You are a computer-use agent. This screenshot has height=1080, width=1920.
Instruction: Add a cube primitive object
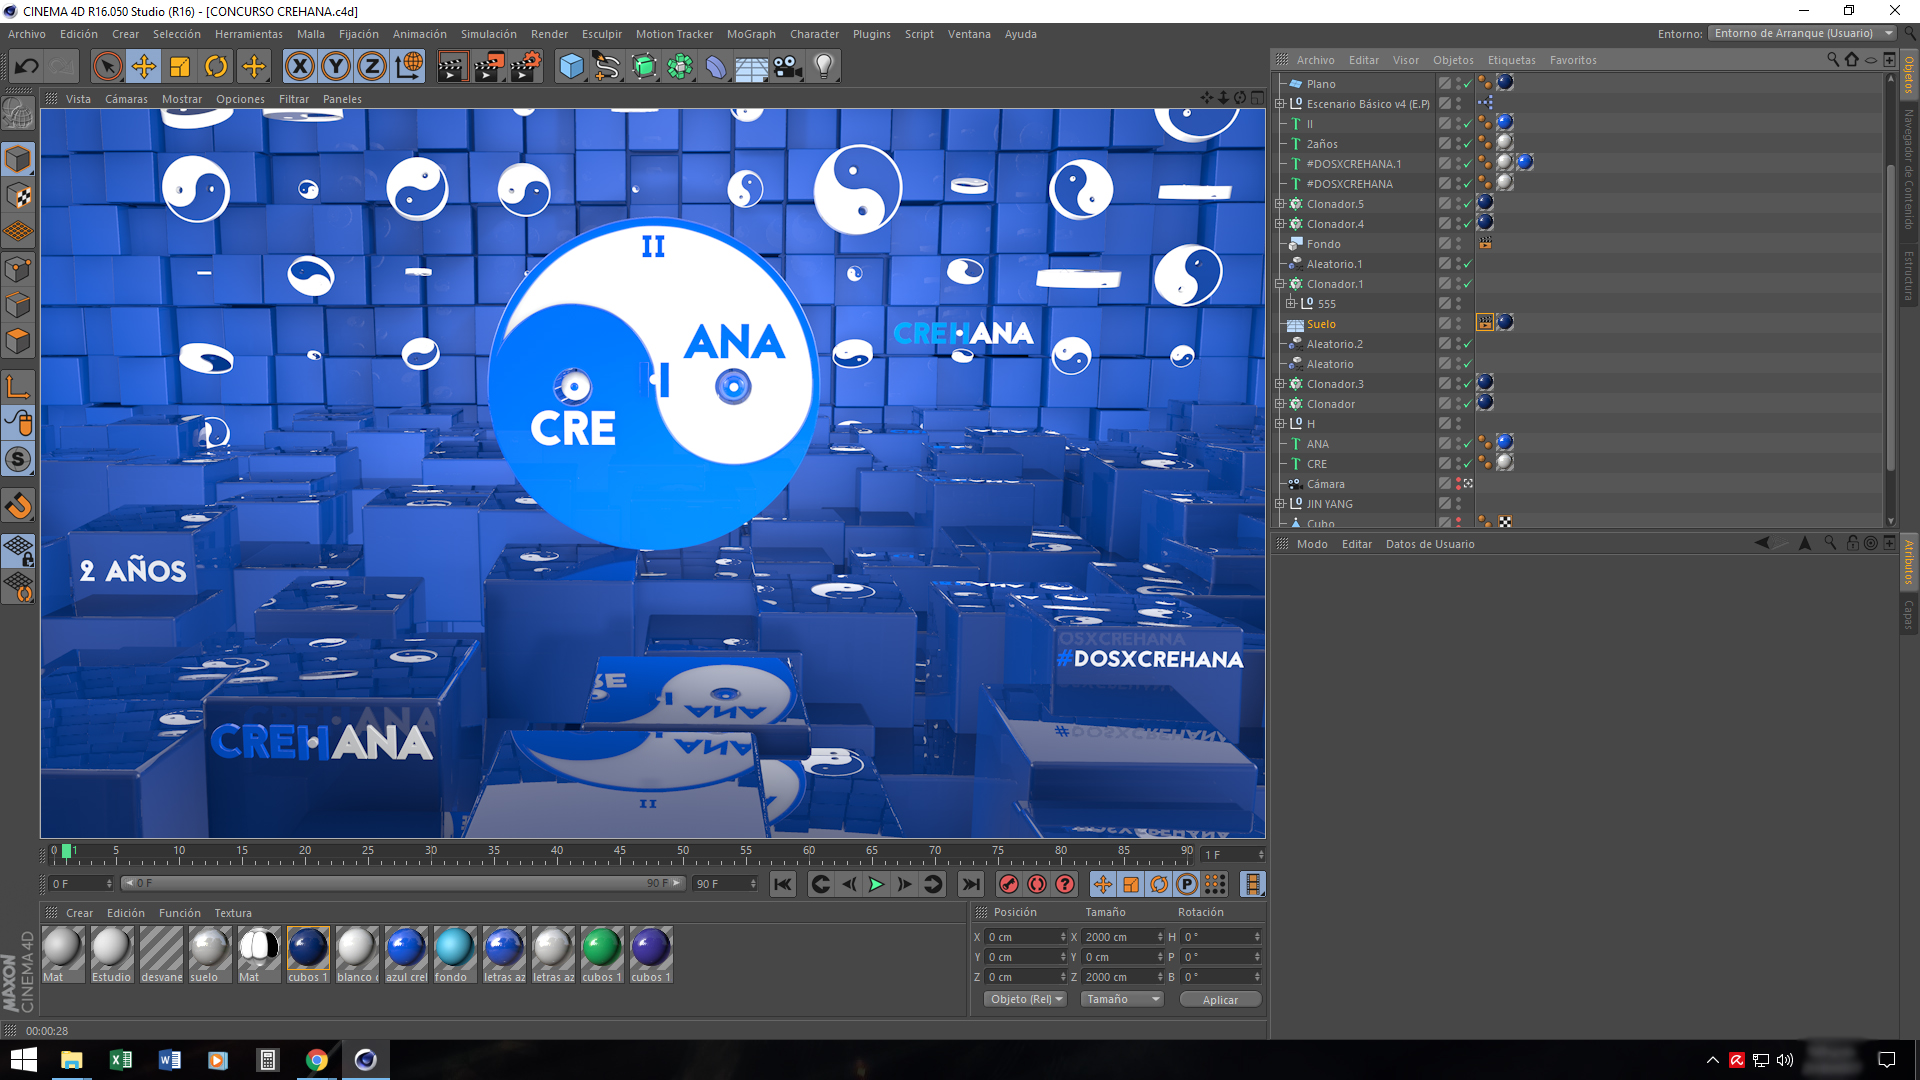tap(571, 67)
